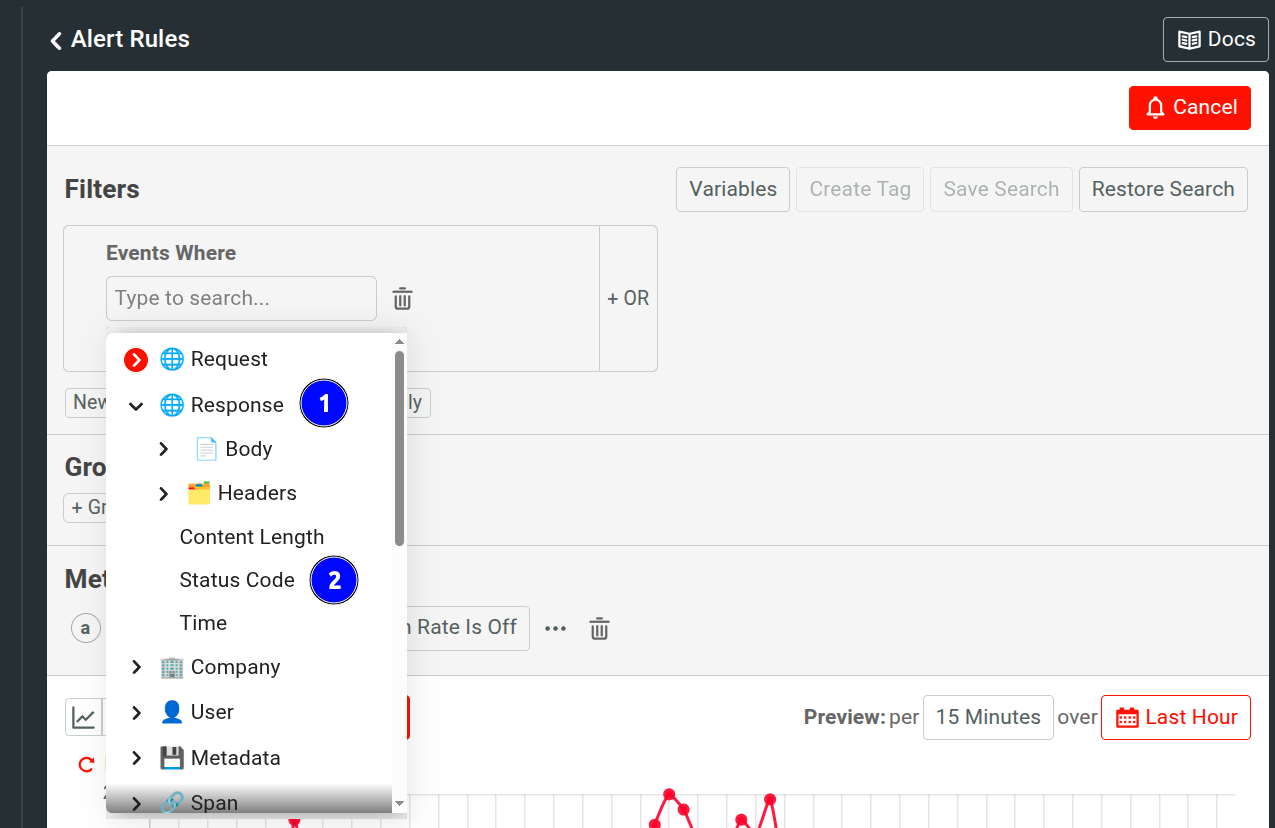The width and height of the screenshot is (1275, 828).
Task: Click the floppy disk icon next to Metadata
Action: (171, 757)
